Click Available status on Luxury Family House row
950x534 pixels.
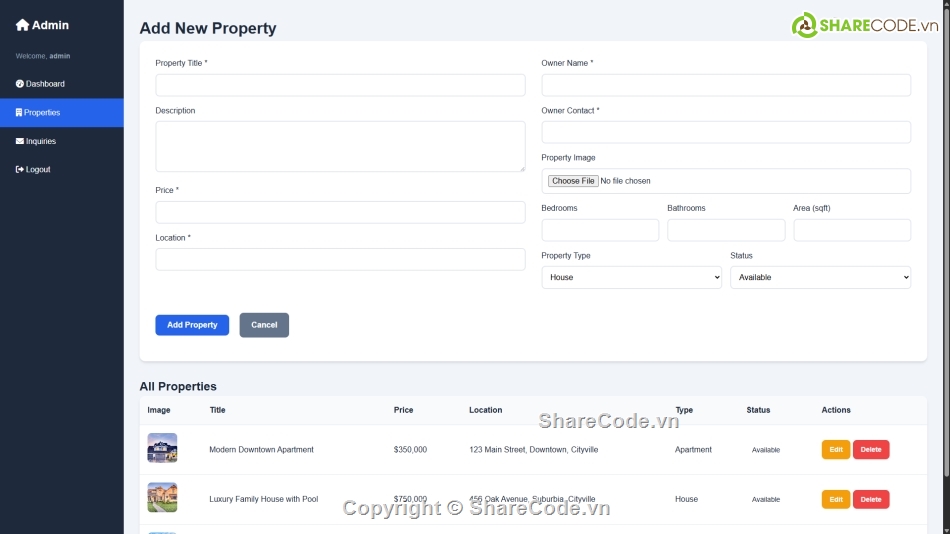click(766, 499)
